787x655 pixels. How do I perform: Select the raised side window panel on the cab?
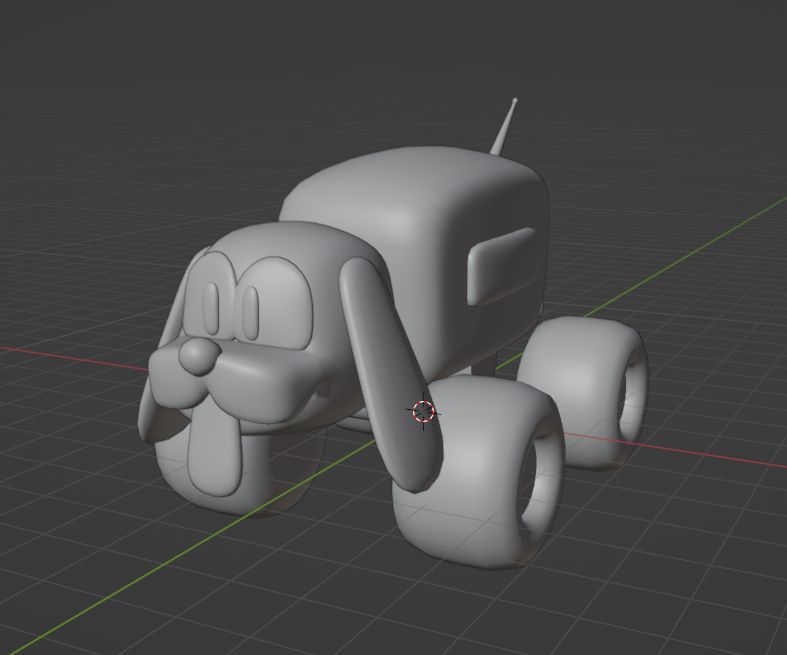click(x=500, y=266)
